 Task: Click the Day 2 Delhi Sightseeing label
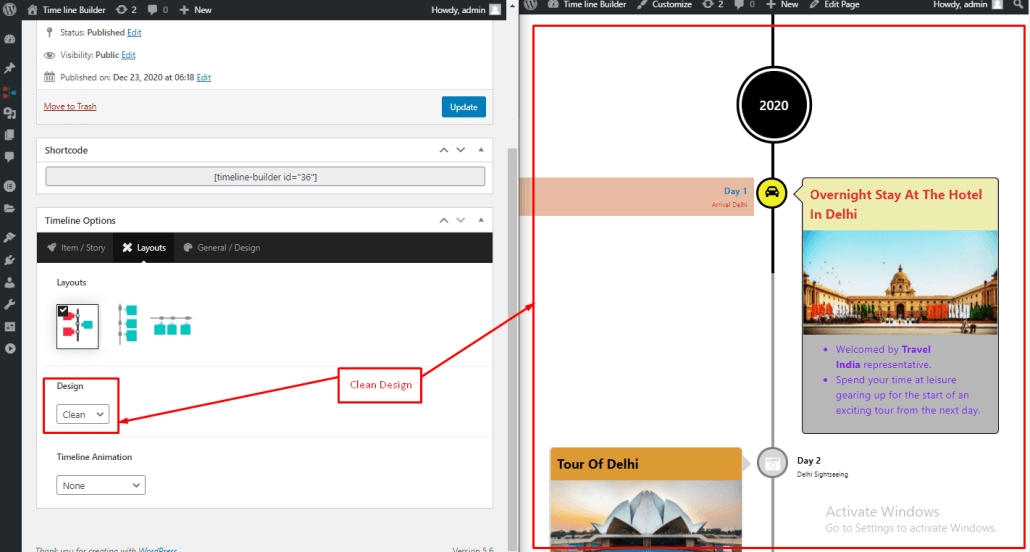coord(822,467)
